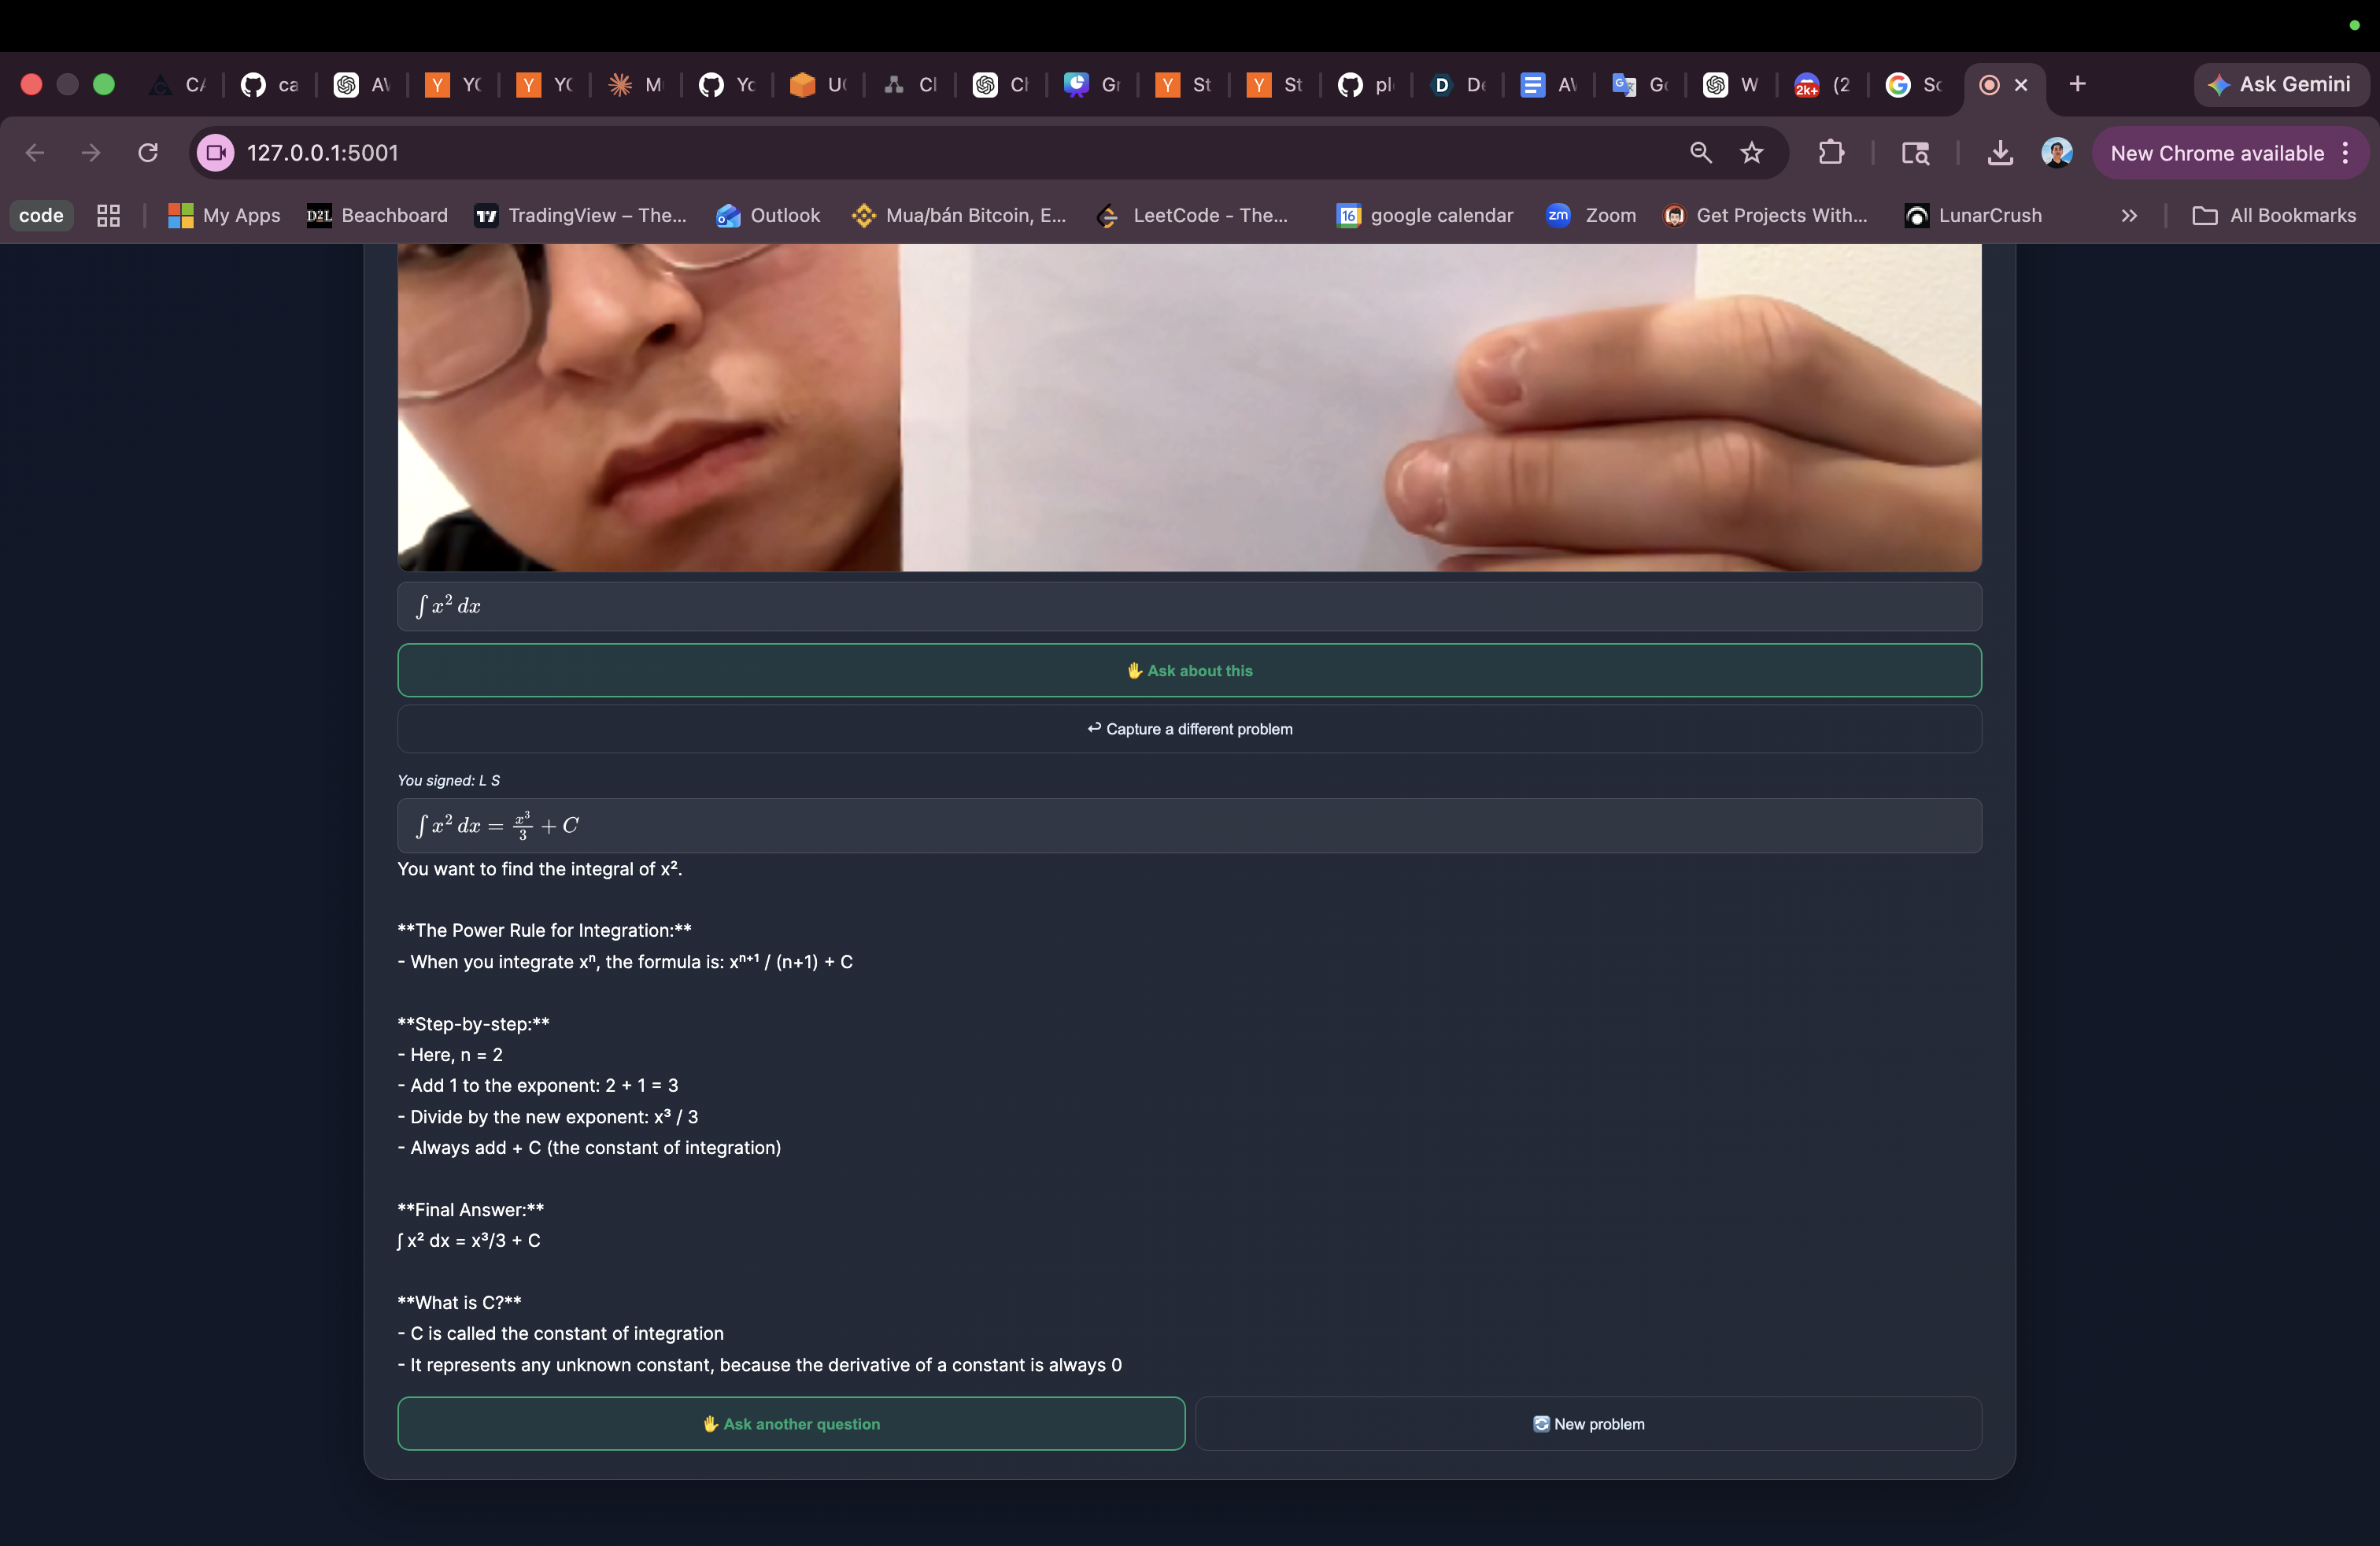Screen dimensions: 2380x1546
Task: Click the Ask Gemini button
Action: tap(2280, 84)
